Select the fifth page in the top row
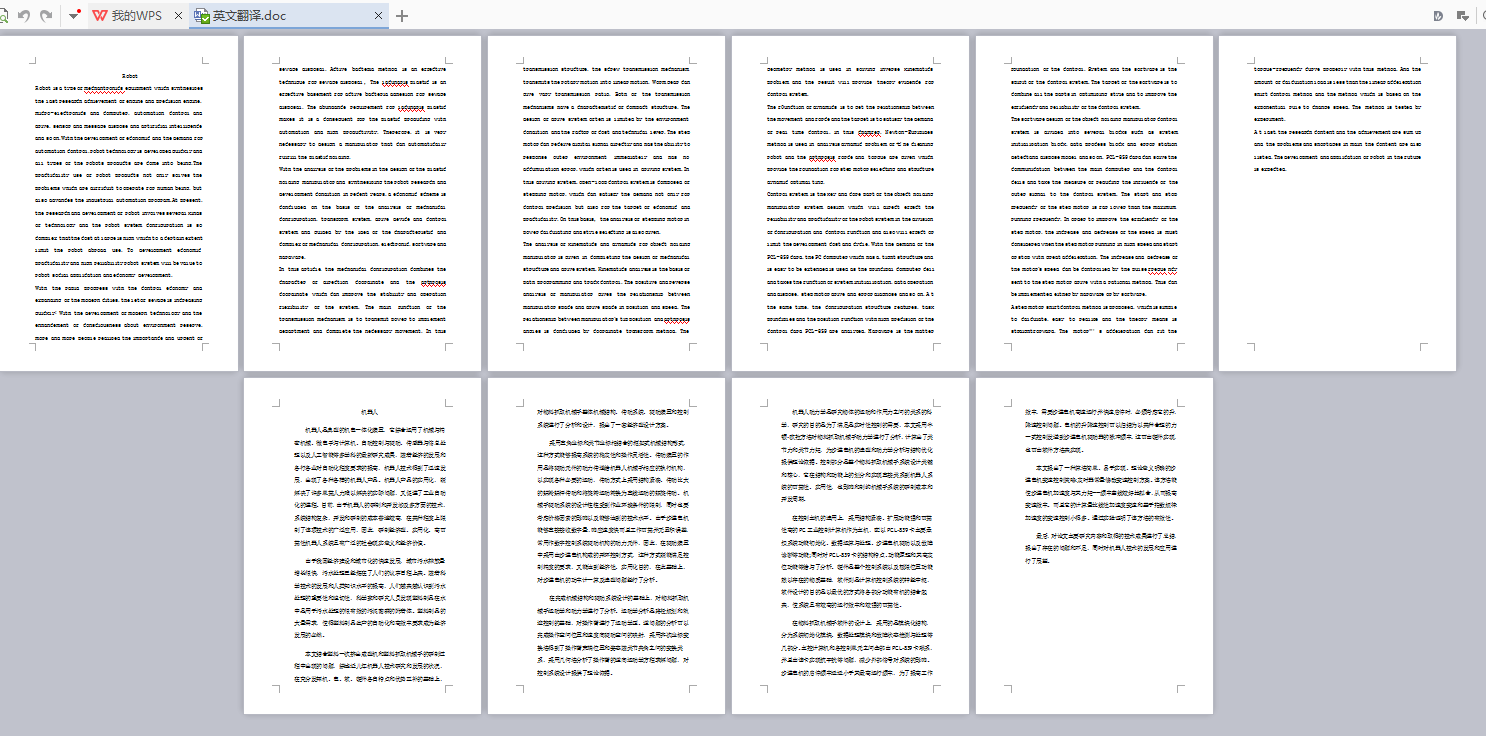Image resolution: width=1486 pixels, height=736 pixels. coord(1094,204)
